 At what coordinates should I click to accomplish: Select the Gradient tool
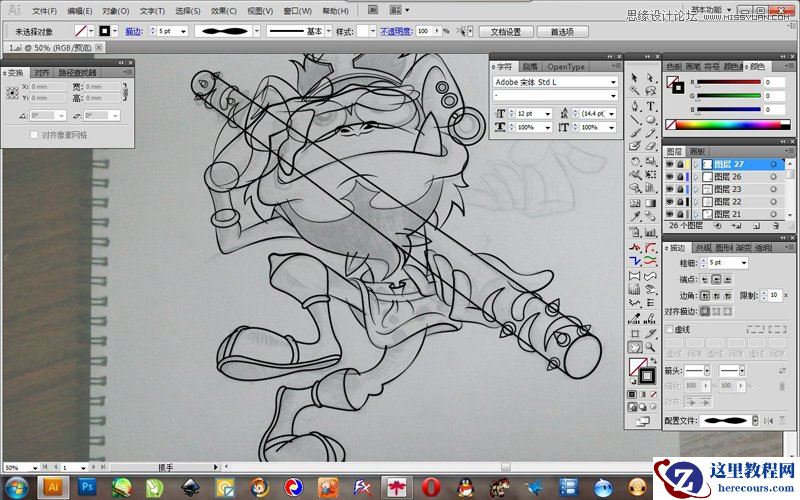tap(651, 203)
